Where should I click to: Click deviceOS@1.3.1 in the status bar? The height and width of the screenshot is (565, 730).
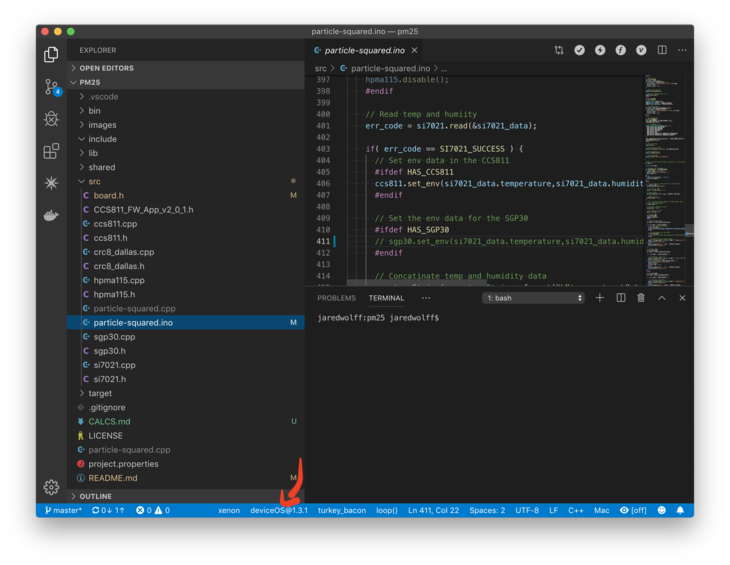pos(279,510)
